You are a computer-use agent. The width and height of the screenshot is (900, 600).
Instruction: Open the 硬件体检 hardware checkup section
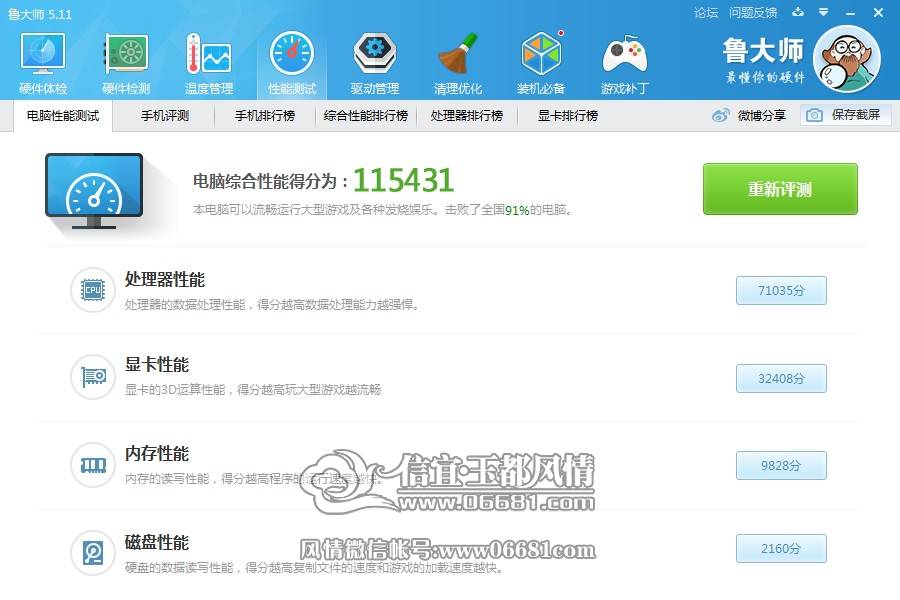coord(43,63)
